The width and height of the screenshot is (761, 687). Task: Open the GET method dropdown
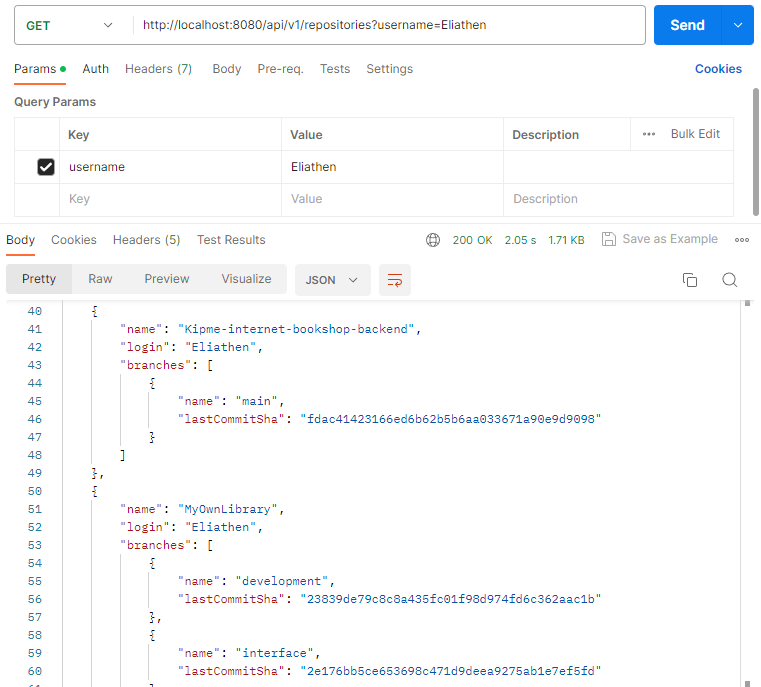70,25
